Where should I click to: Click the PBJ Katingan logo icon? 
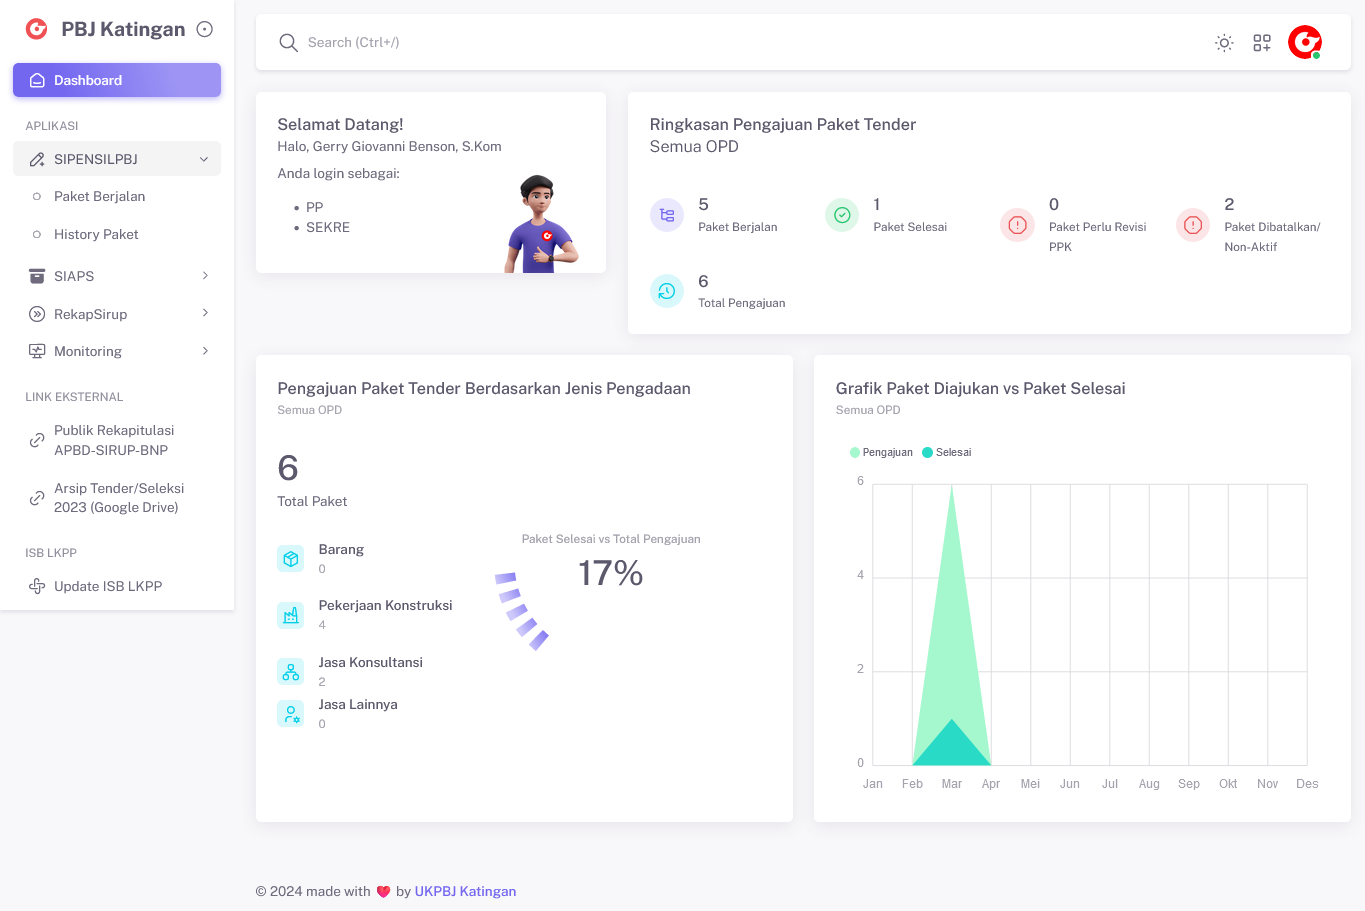[37, 29]
